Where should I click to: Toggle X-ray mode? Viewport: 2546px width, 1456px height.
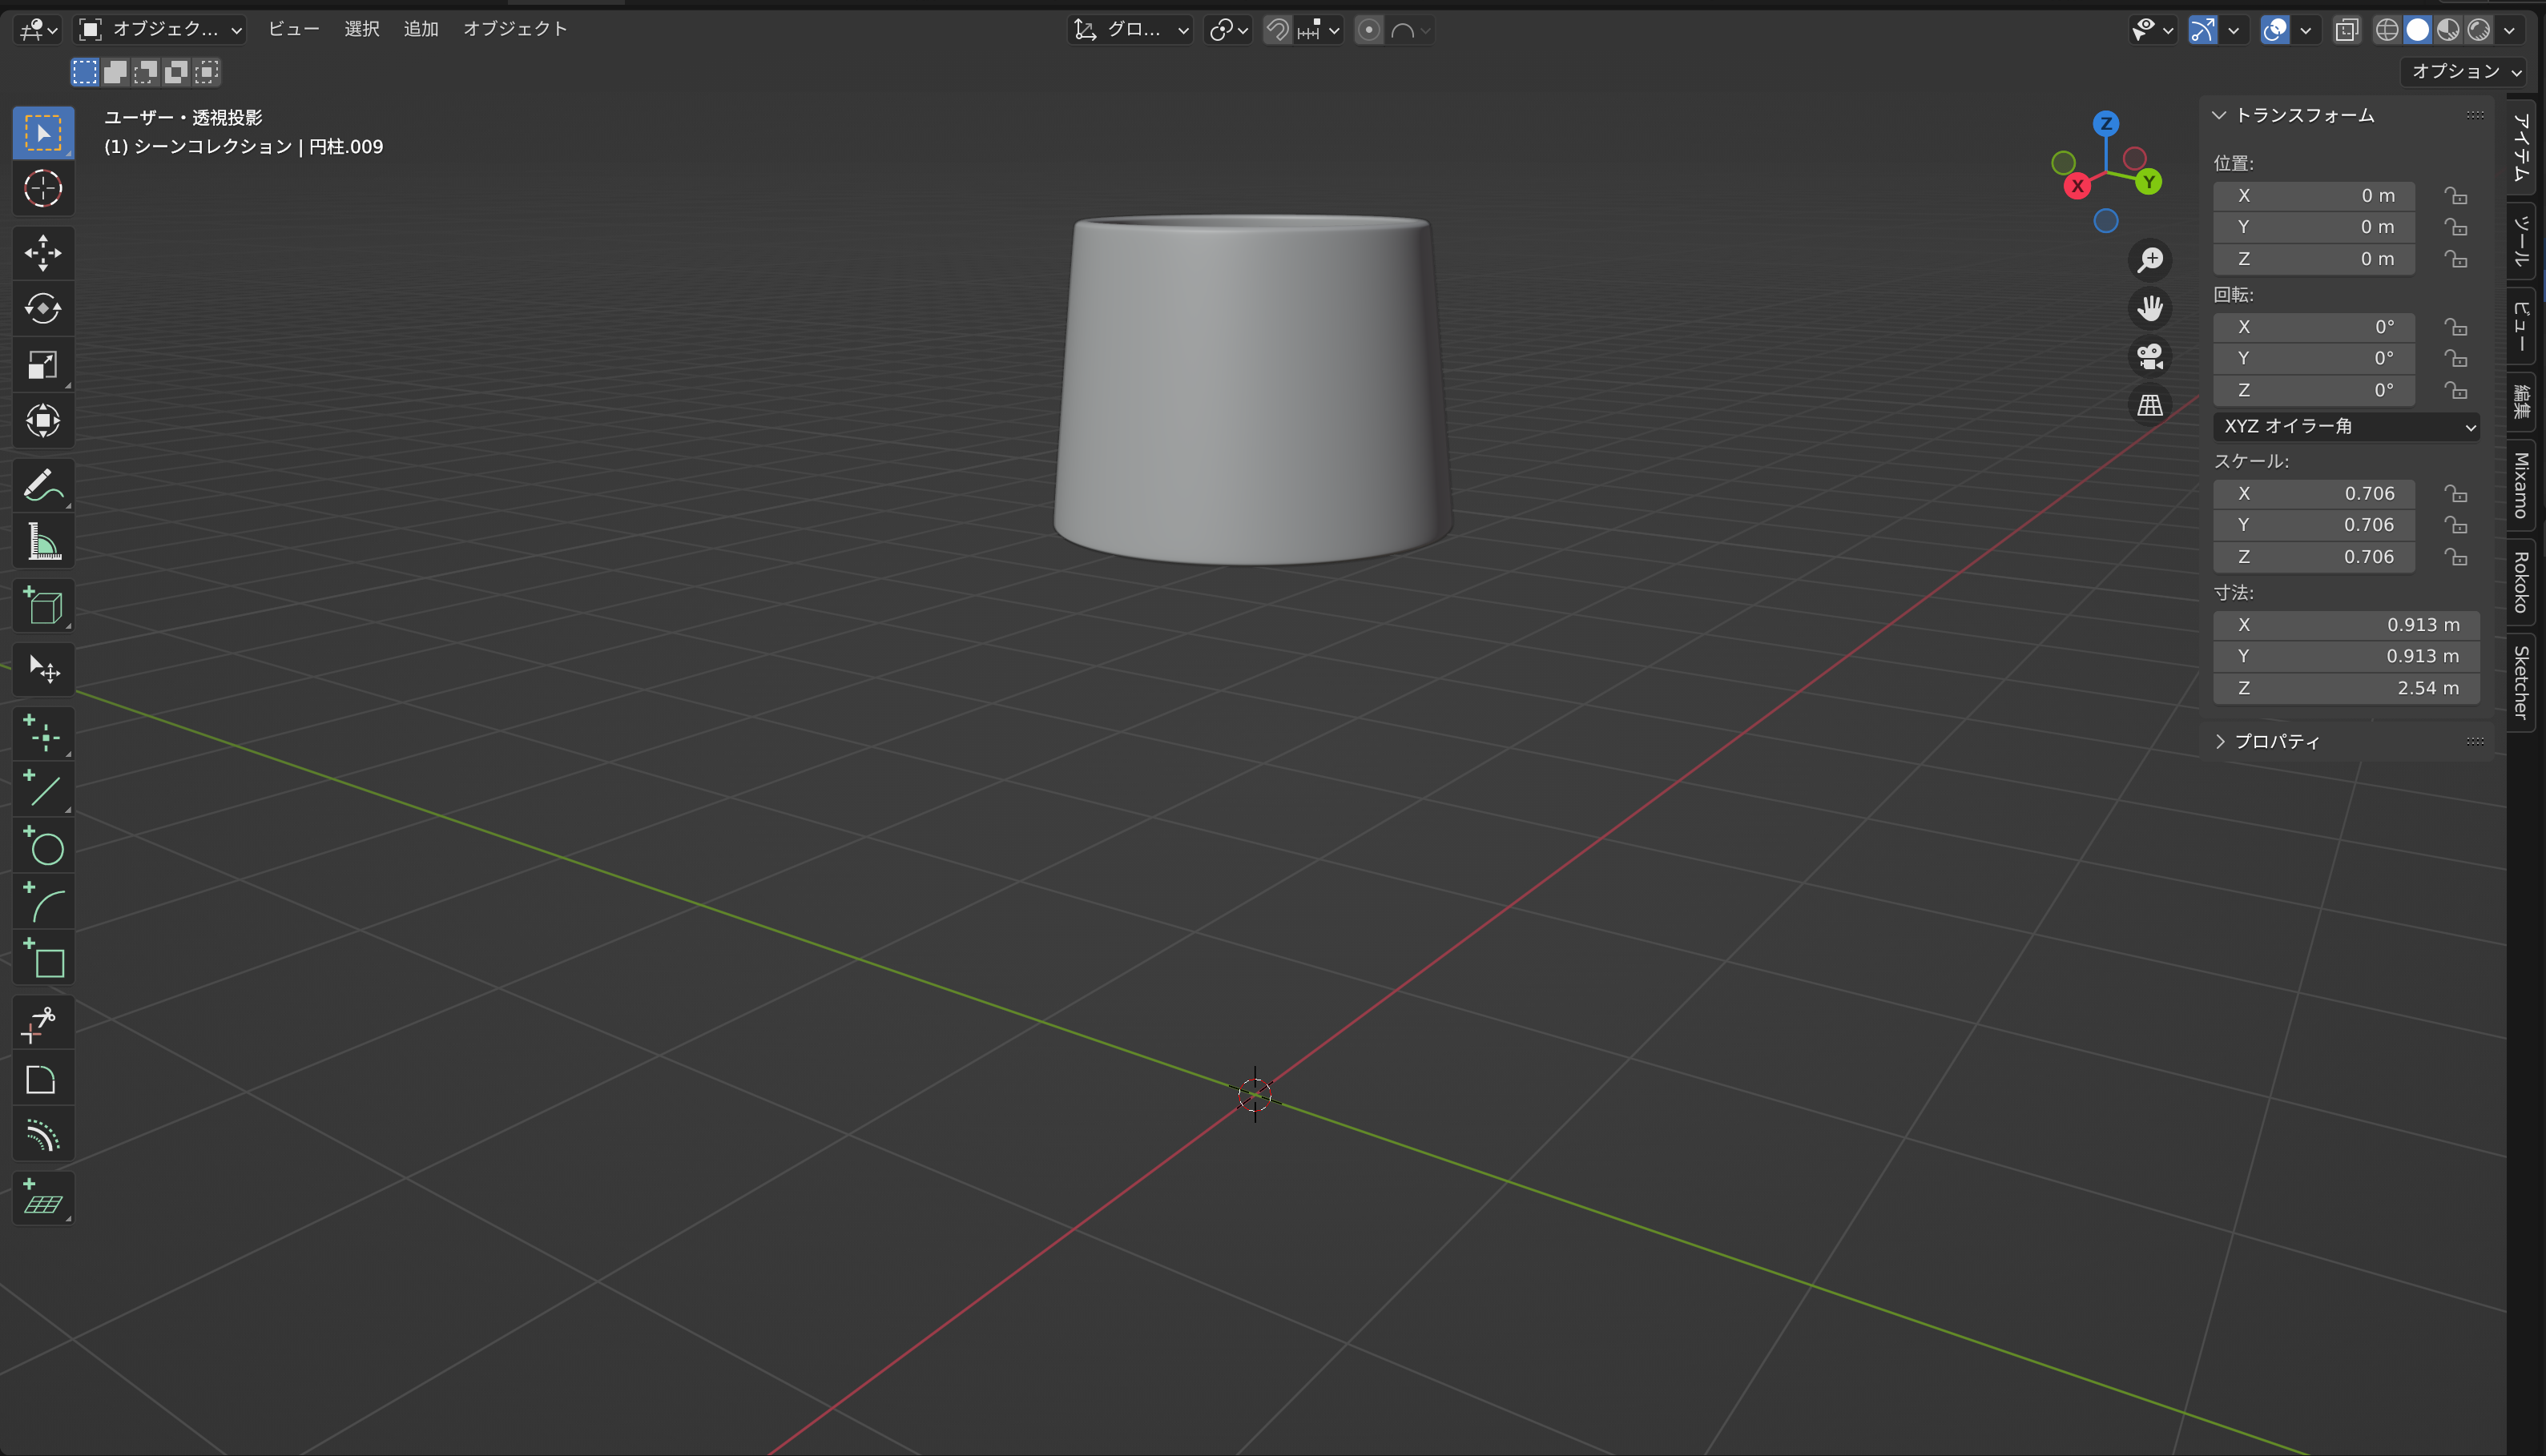(x=2346, y=30)
